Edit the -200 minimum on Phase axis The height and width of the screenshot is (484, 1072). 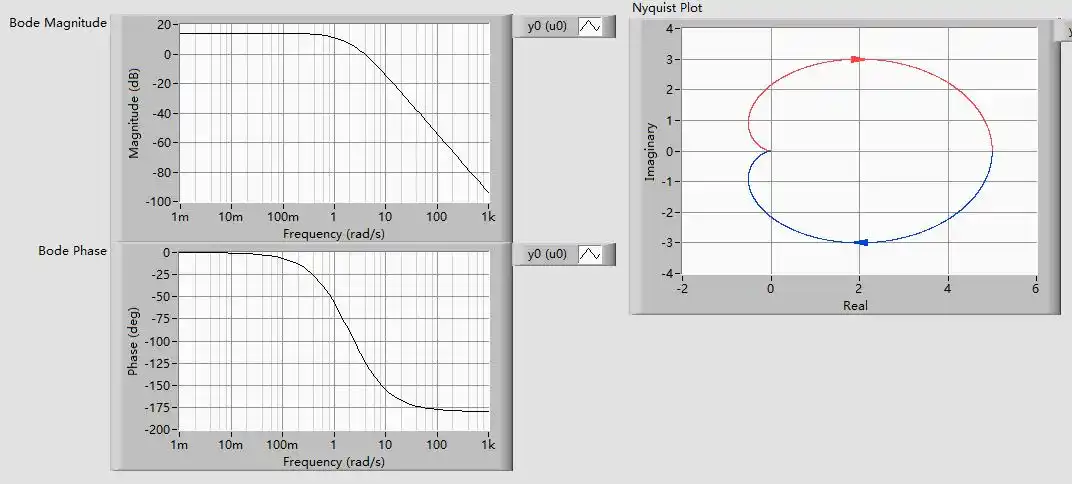click(159, 429)
